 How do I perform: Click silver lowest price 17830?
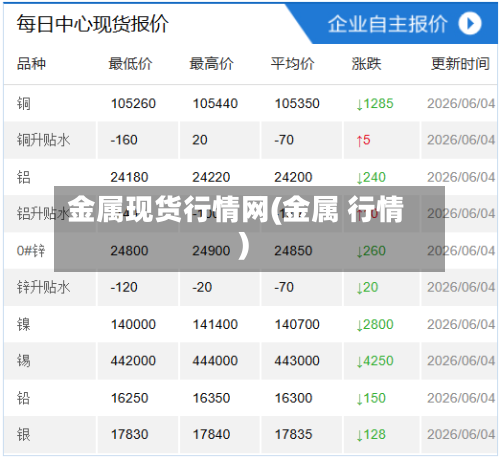pos(129,434)
